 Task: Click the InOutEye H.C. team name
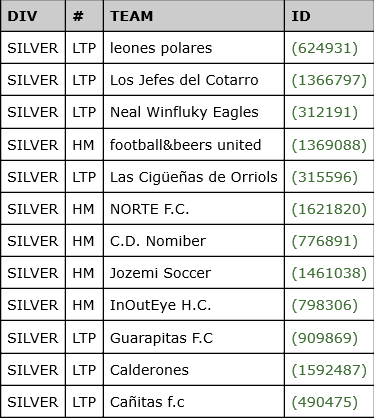160,305
